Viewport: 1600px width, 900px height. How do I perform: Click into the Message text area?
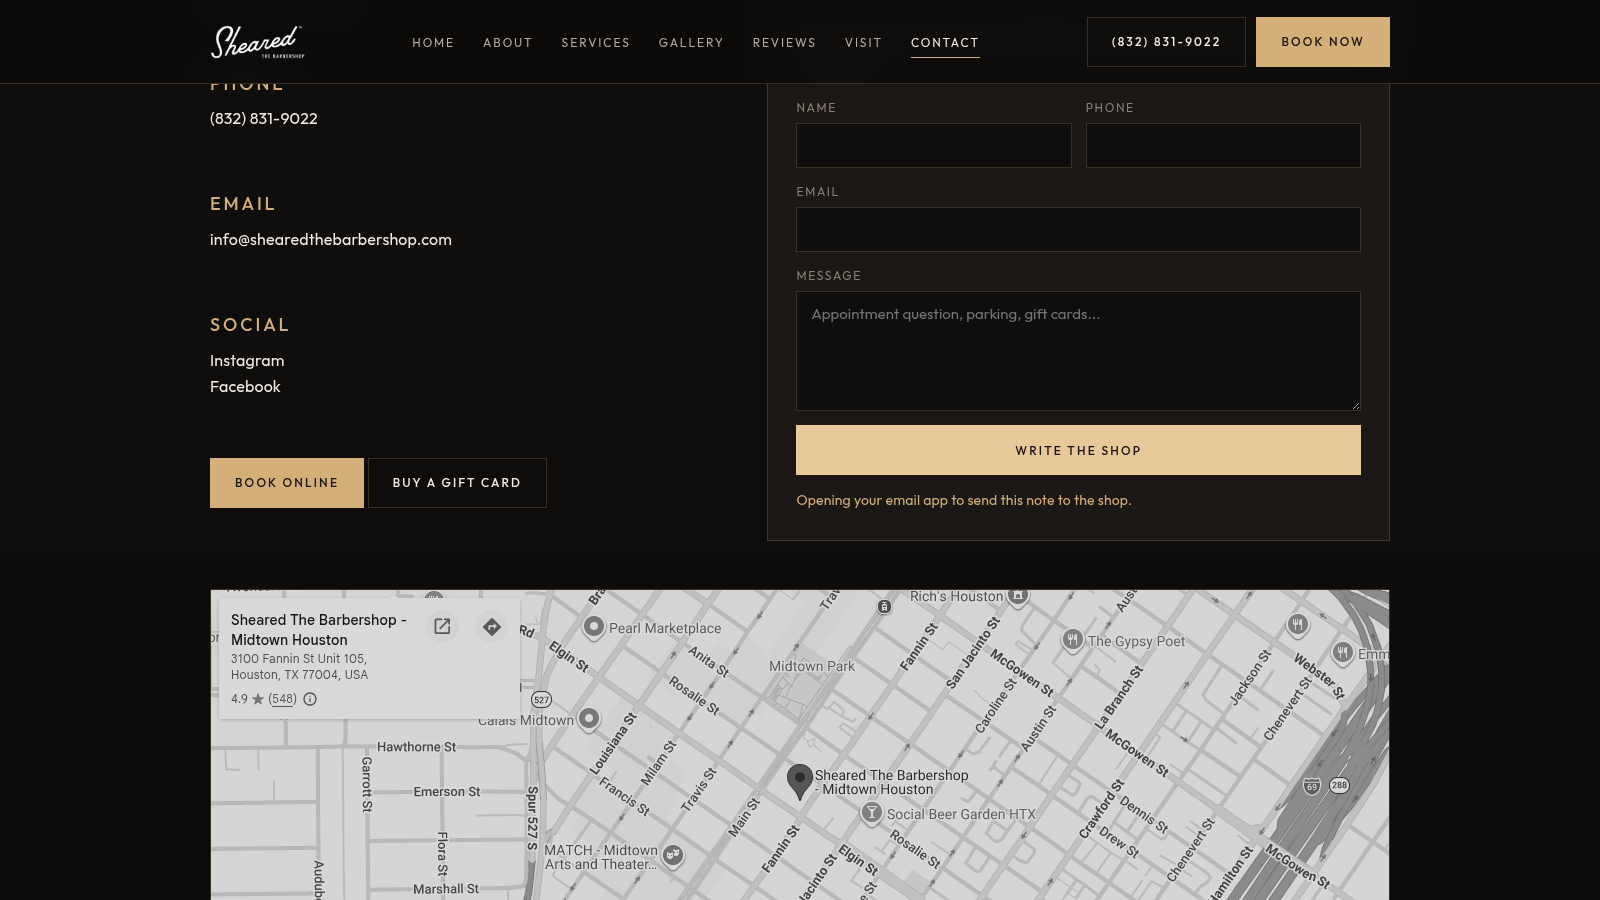tap(1078, 351)
